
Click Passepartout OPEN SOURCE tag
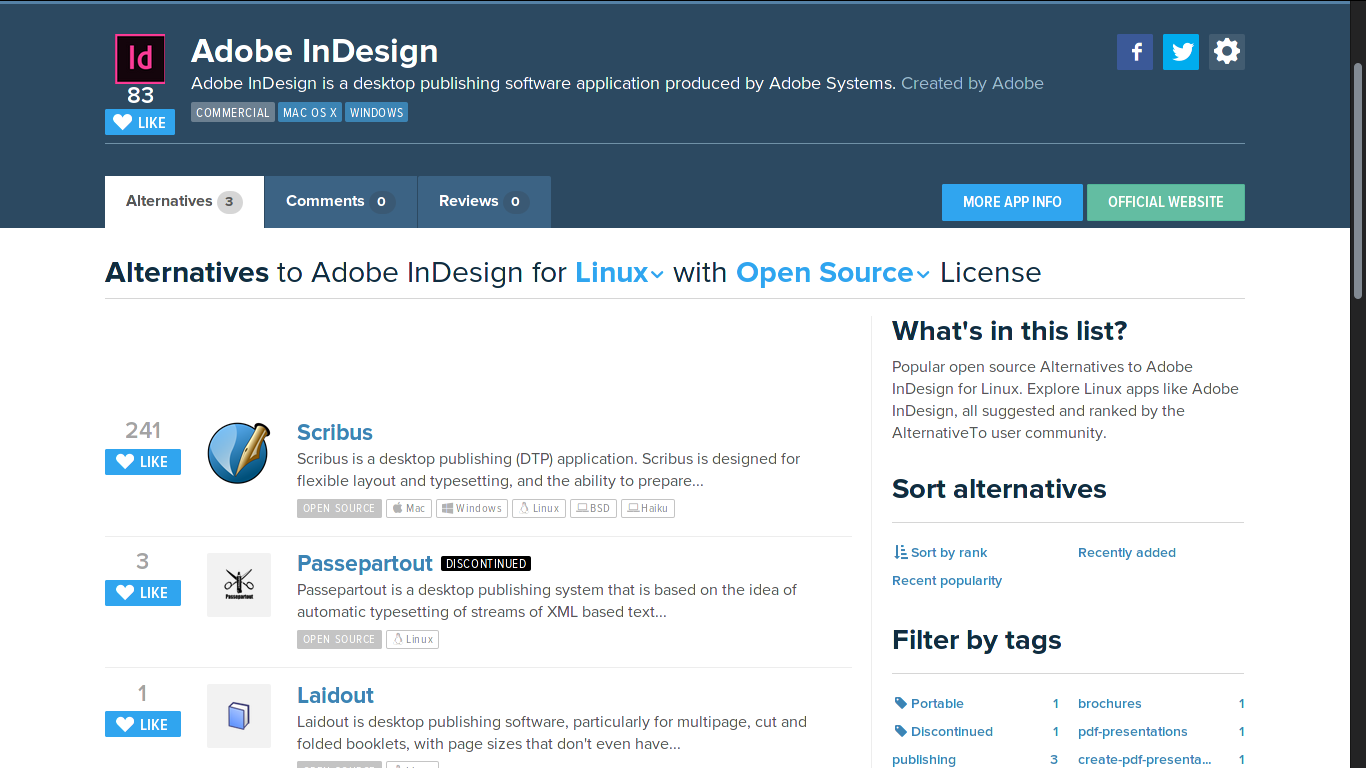point(339,639)
